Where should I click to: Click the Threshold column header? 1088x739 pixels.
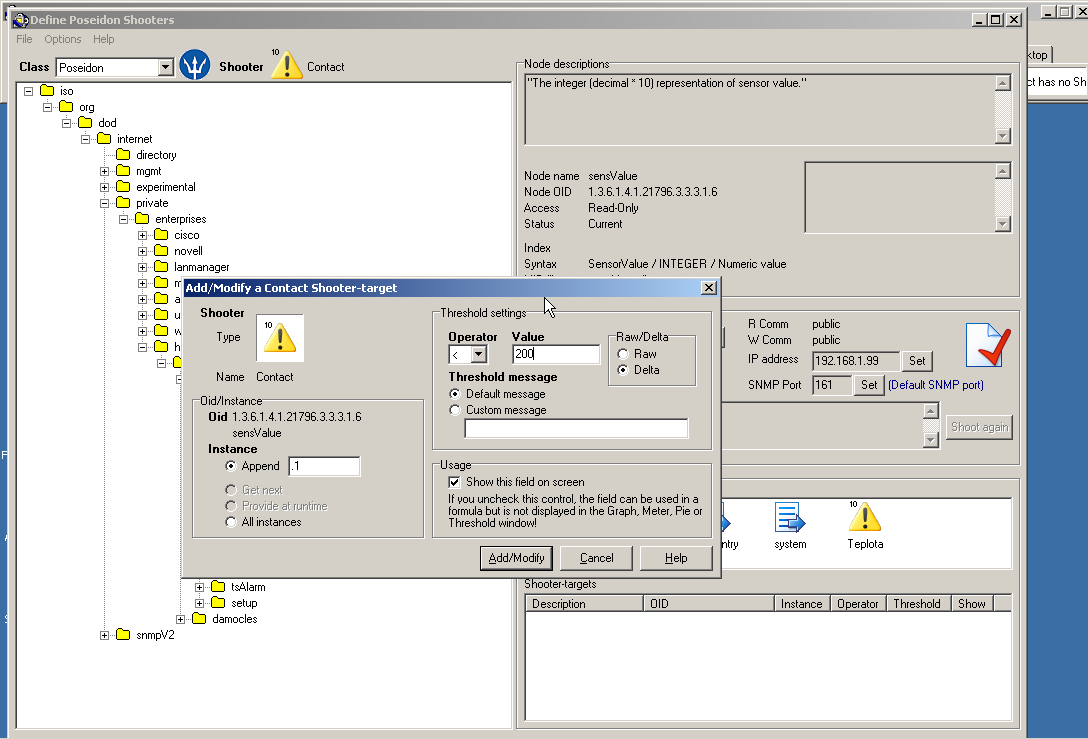[917, 604]
